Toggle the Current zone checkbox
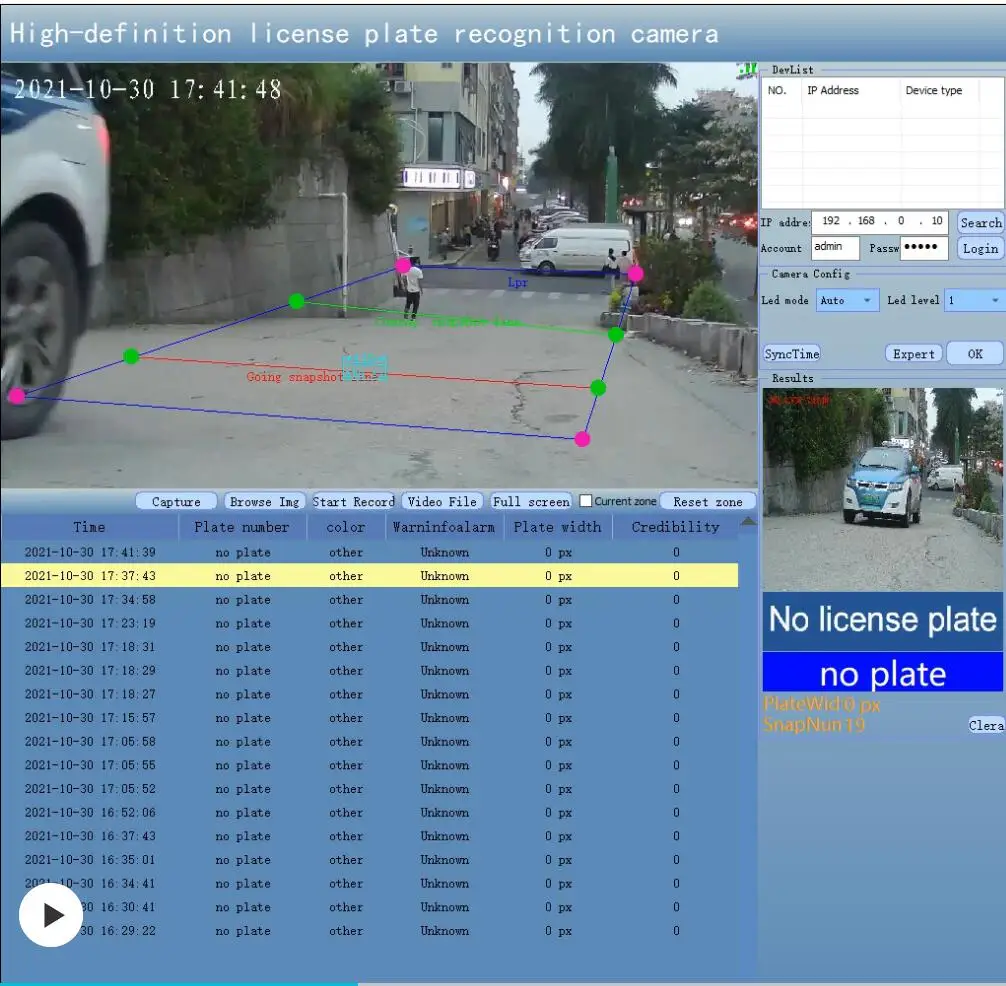The height and width of the screenshot is (986, 1006). coord(586,501)
